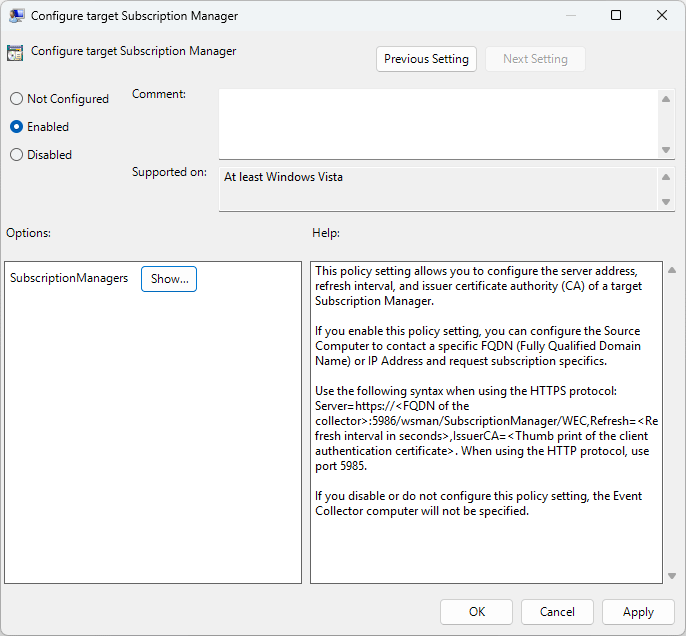
Task: Click the Supported on scroll down arrow
Action: (666, 202)
